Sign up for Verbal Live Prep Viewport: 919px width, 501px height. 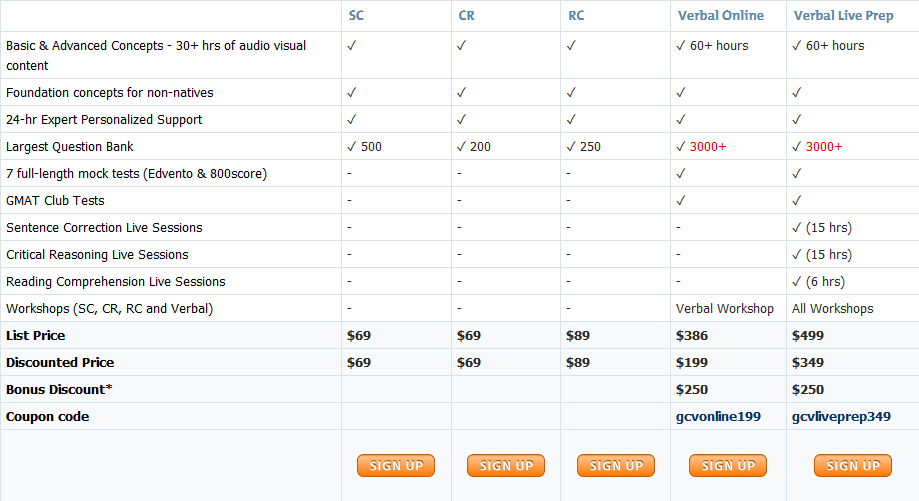(853, 465)
